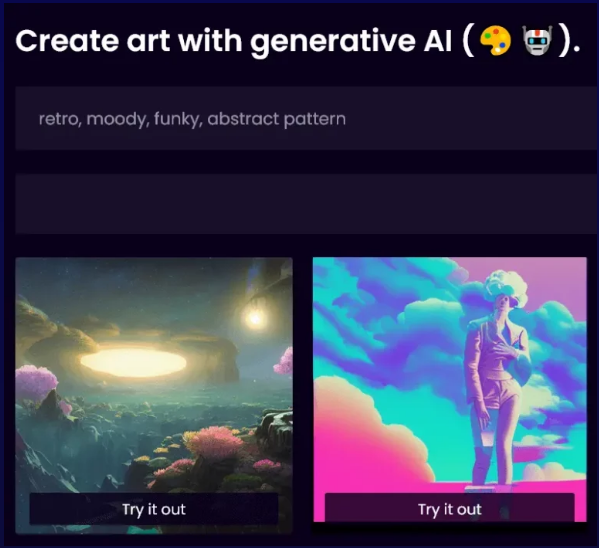
Task: Click the empty field below the prompt box
Action: (x=307, y=204)
